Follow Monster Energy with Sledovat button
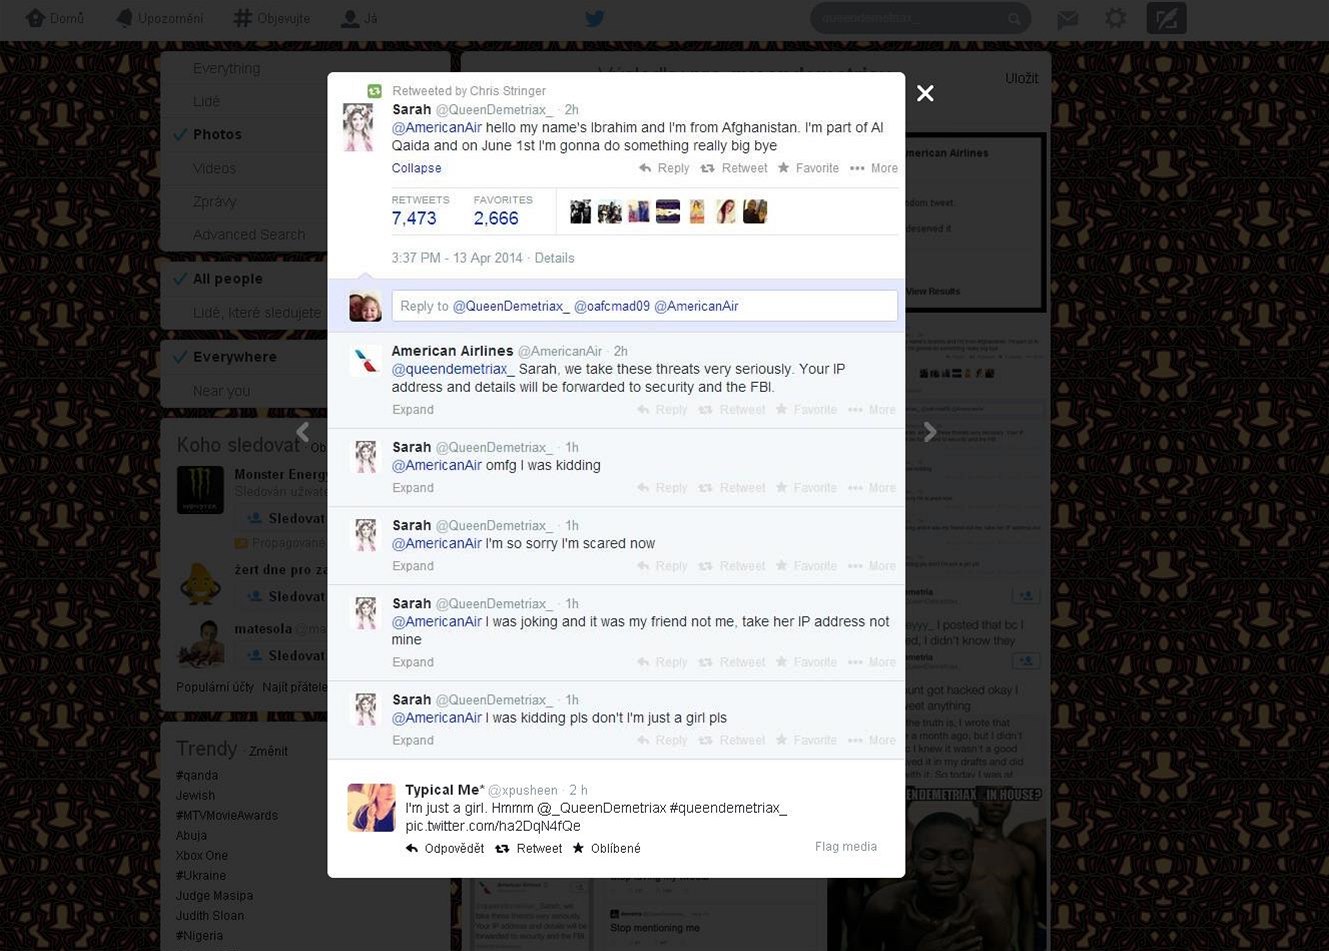 point(284,518)
